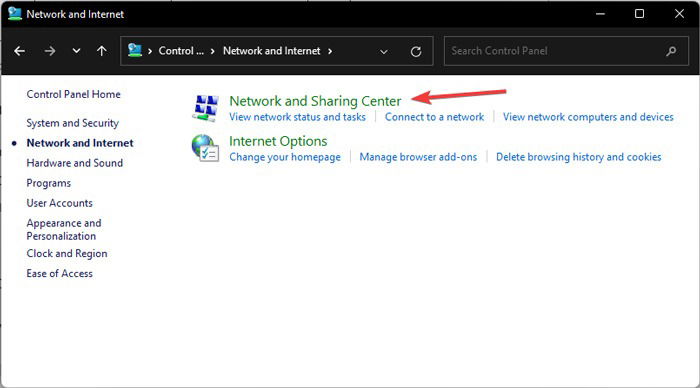The height and width of the screenshot is (388, 700).
Task: Click the Network and Sharing Center icon
Action: (206, 108)
